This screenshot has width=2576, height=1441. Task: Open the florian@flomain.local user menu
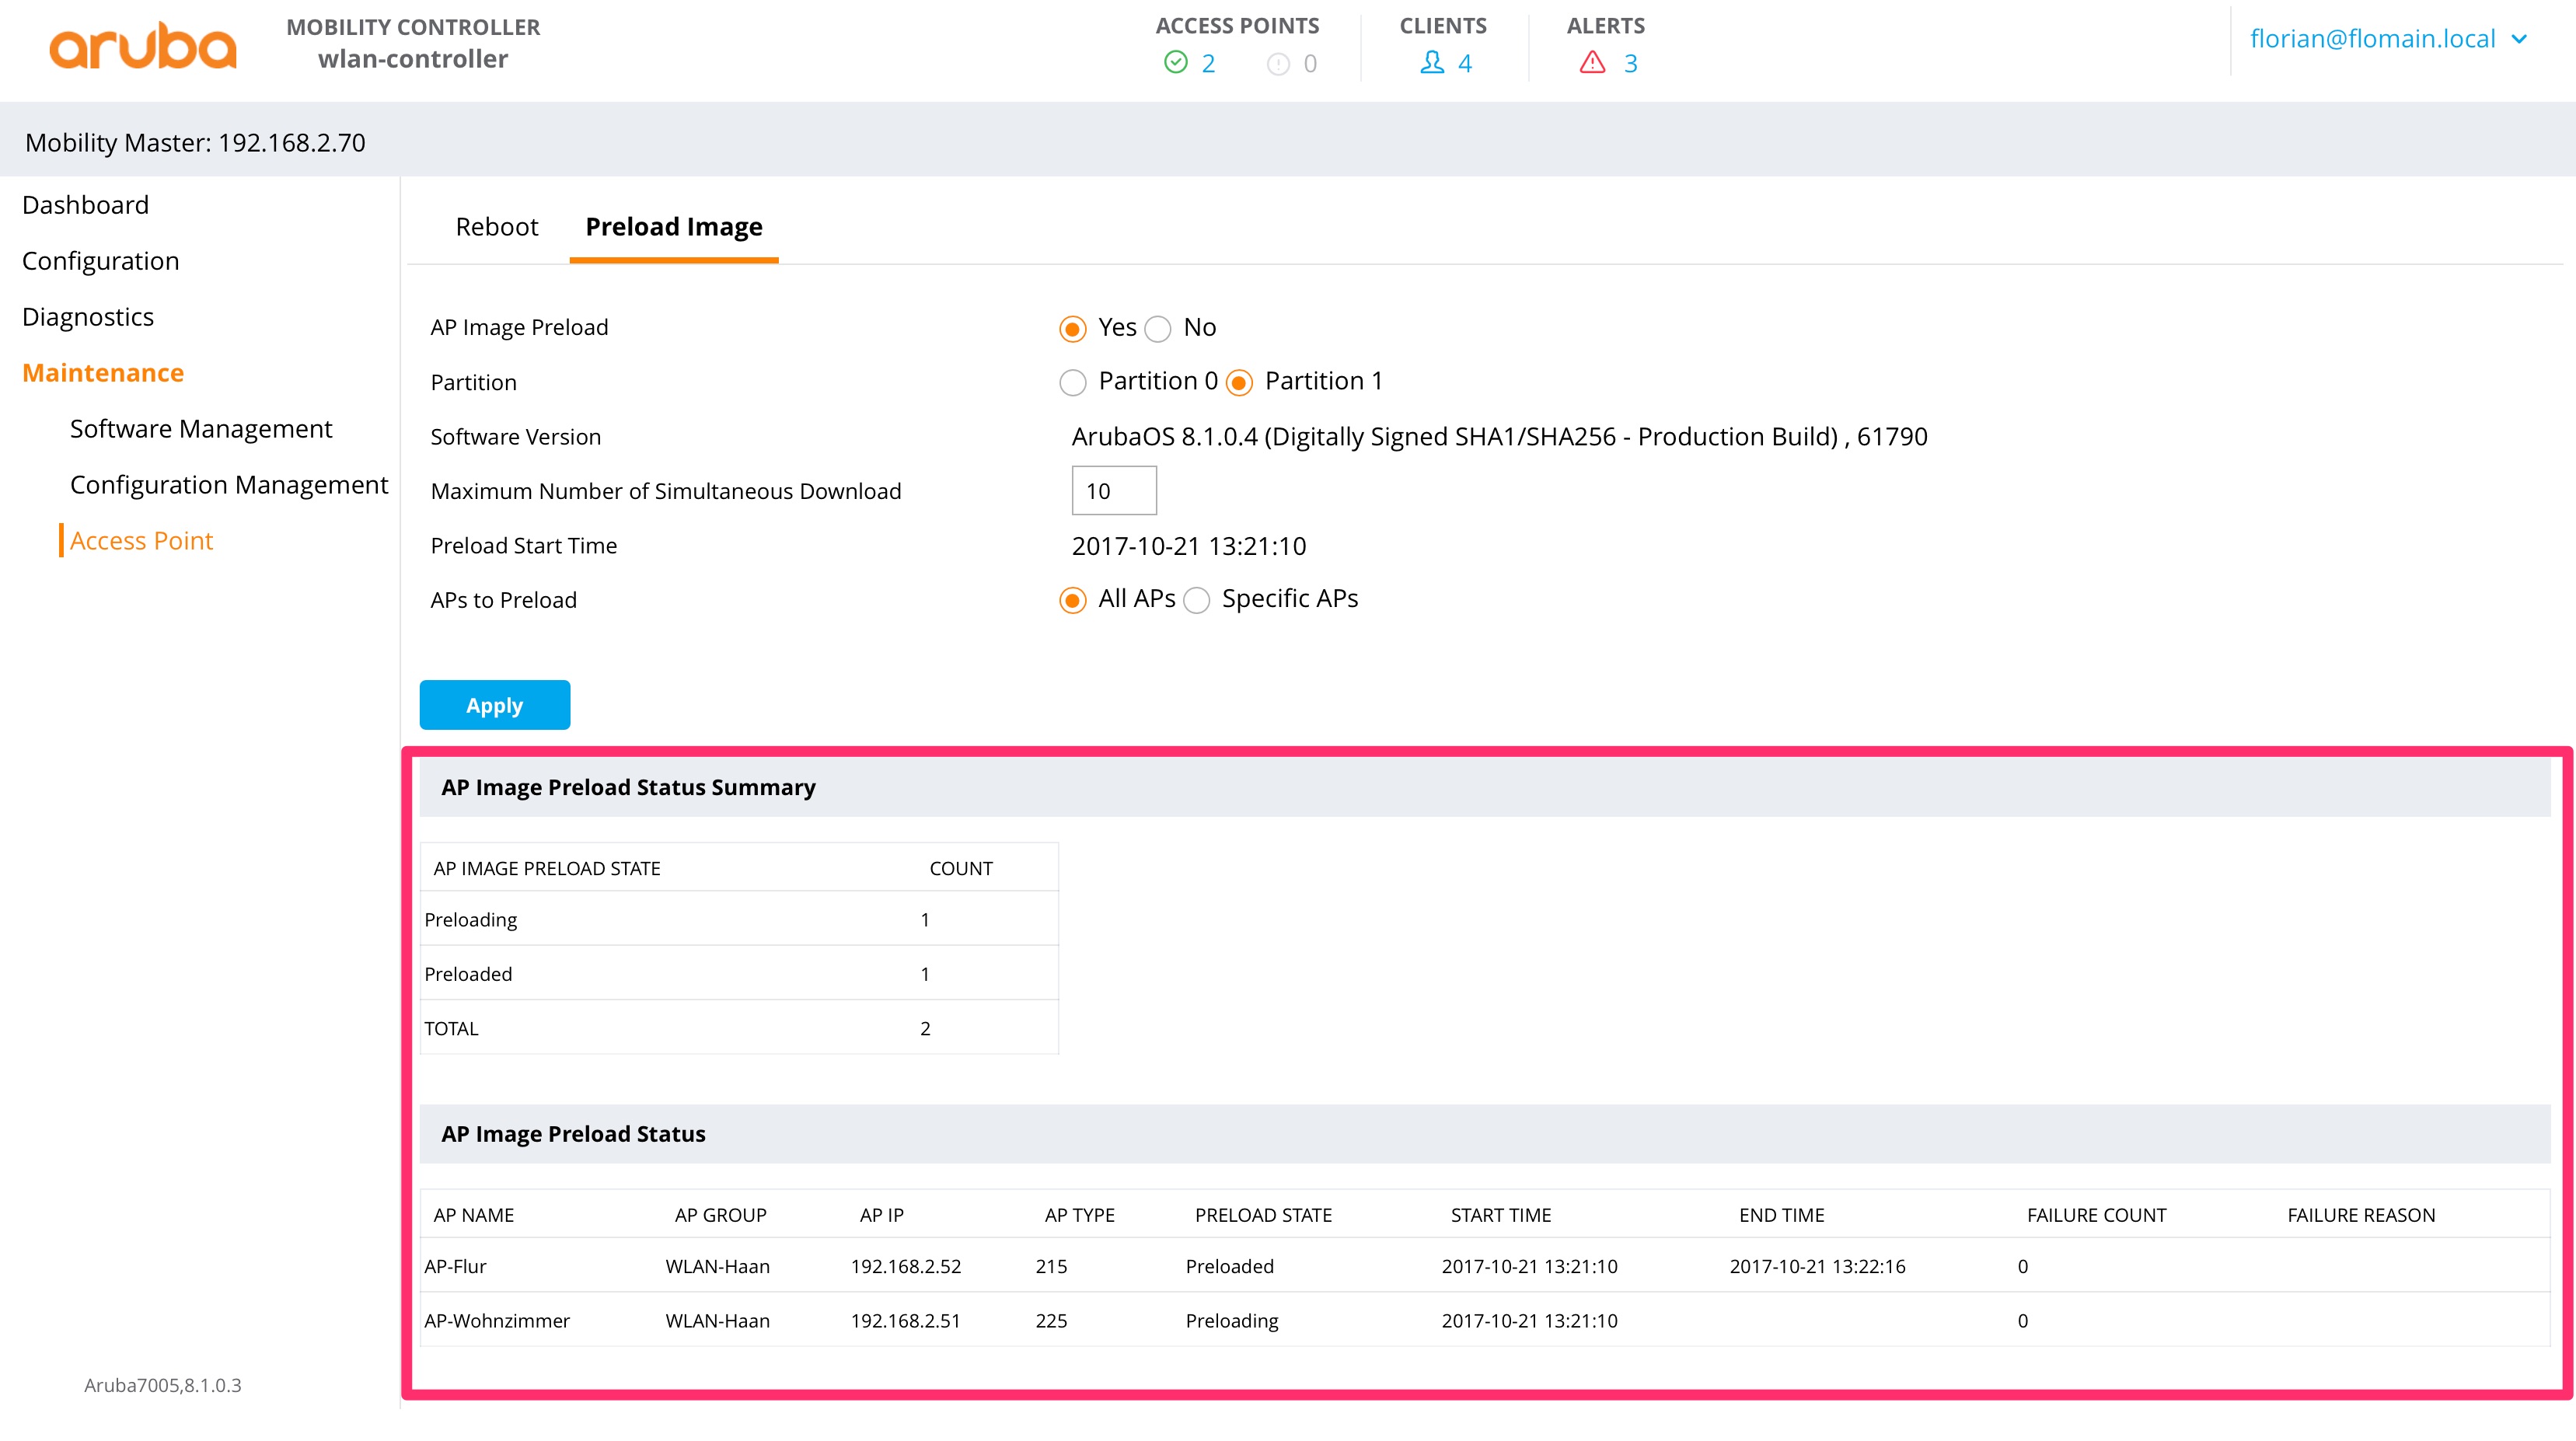point(2388,39)
